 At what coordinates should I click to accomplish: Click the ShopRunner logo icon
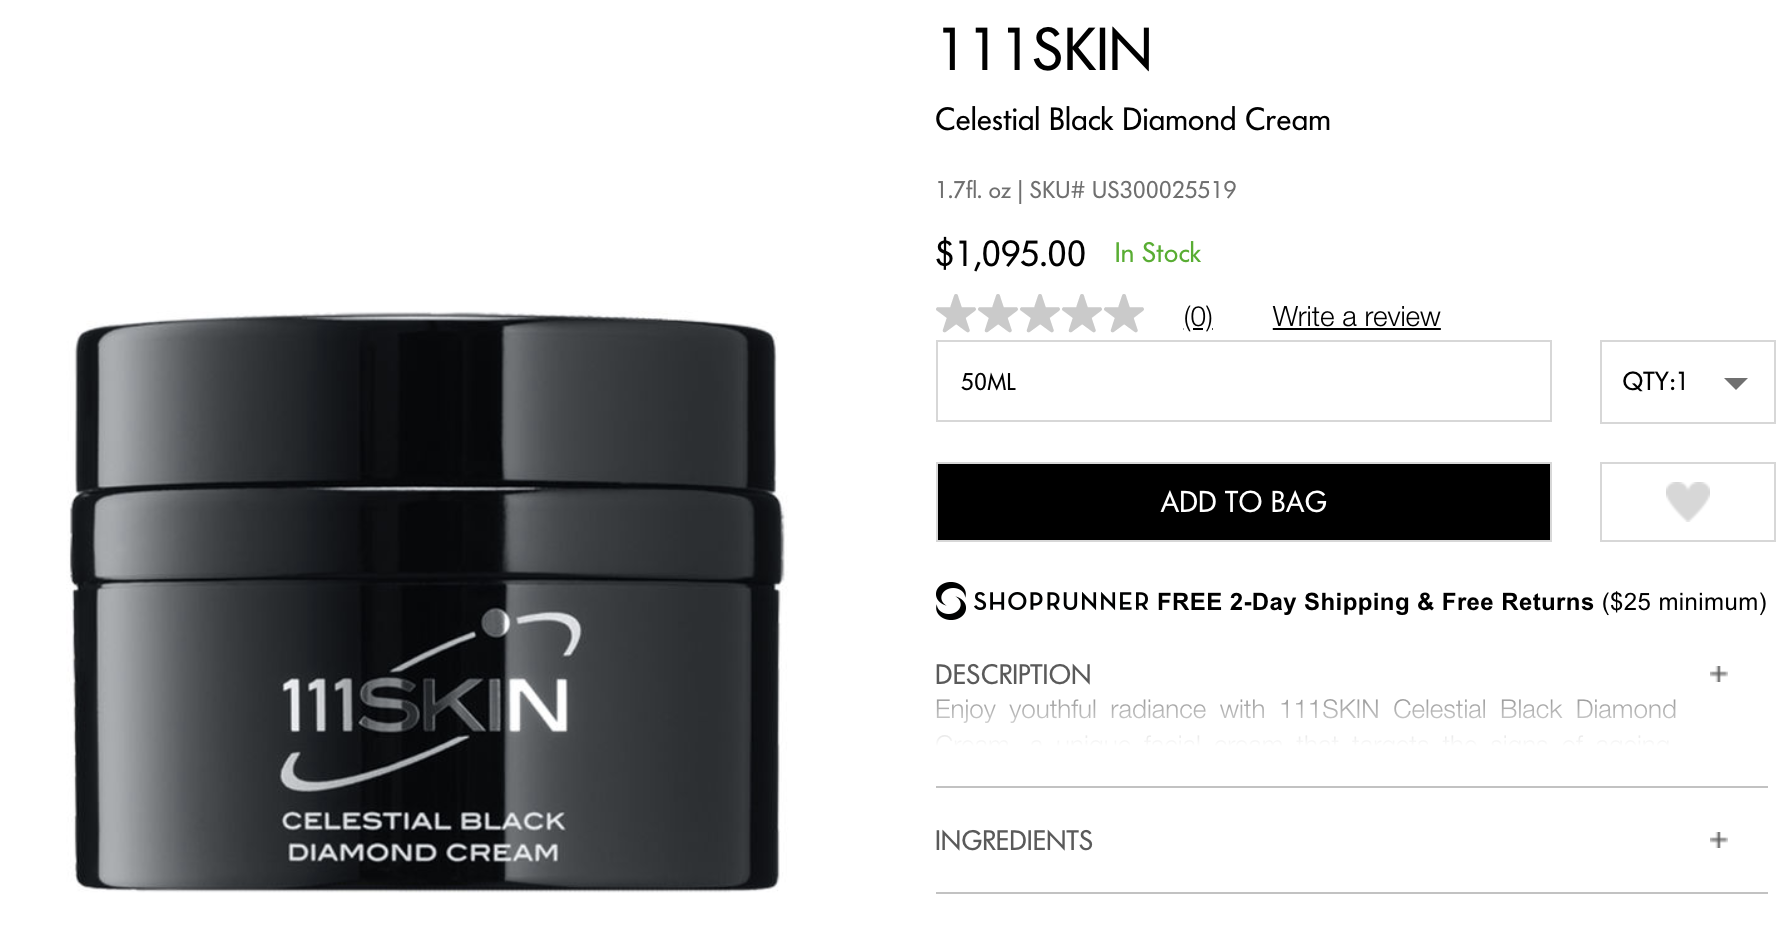pyautogui.click(x=950, y=601)
